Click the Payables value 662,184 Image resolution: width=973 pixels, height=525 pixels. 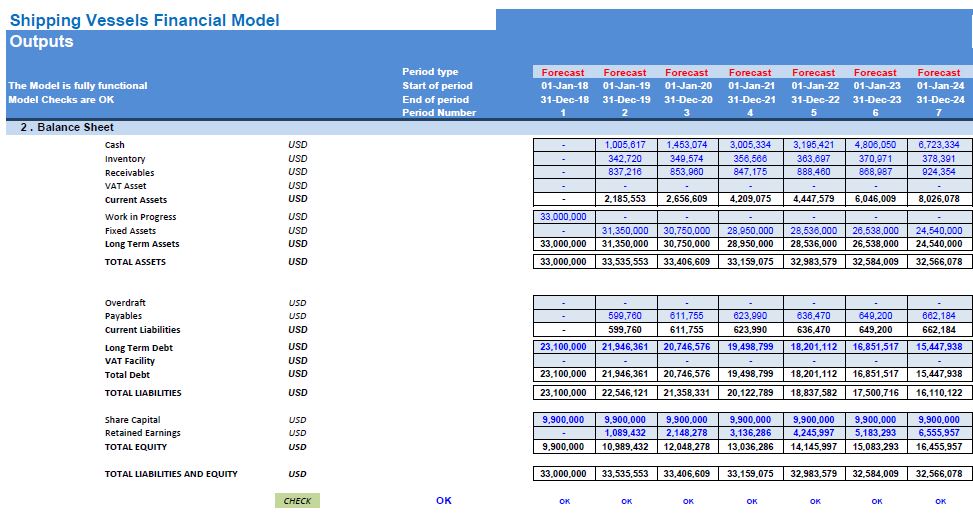click(x=939, y=316)
